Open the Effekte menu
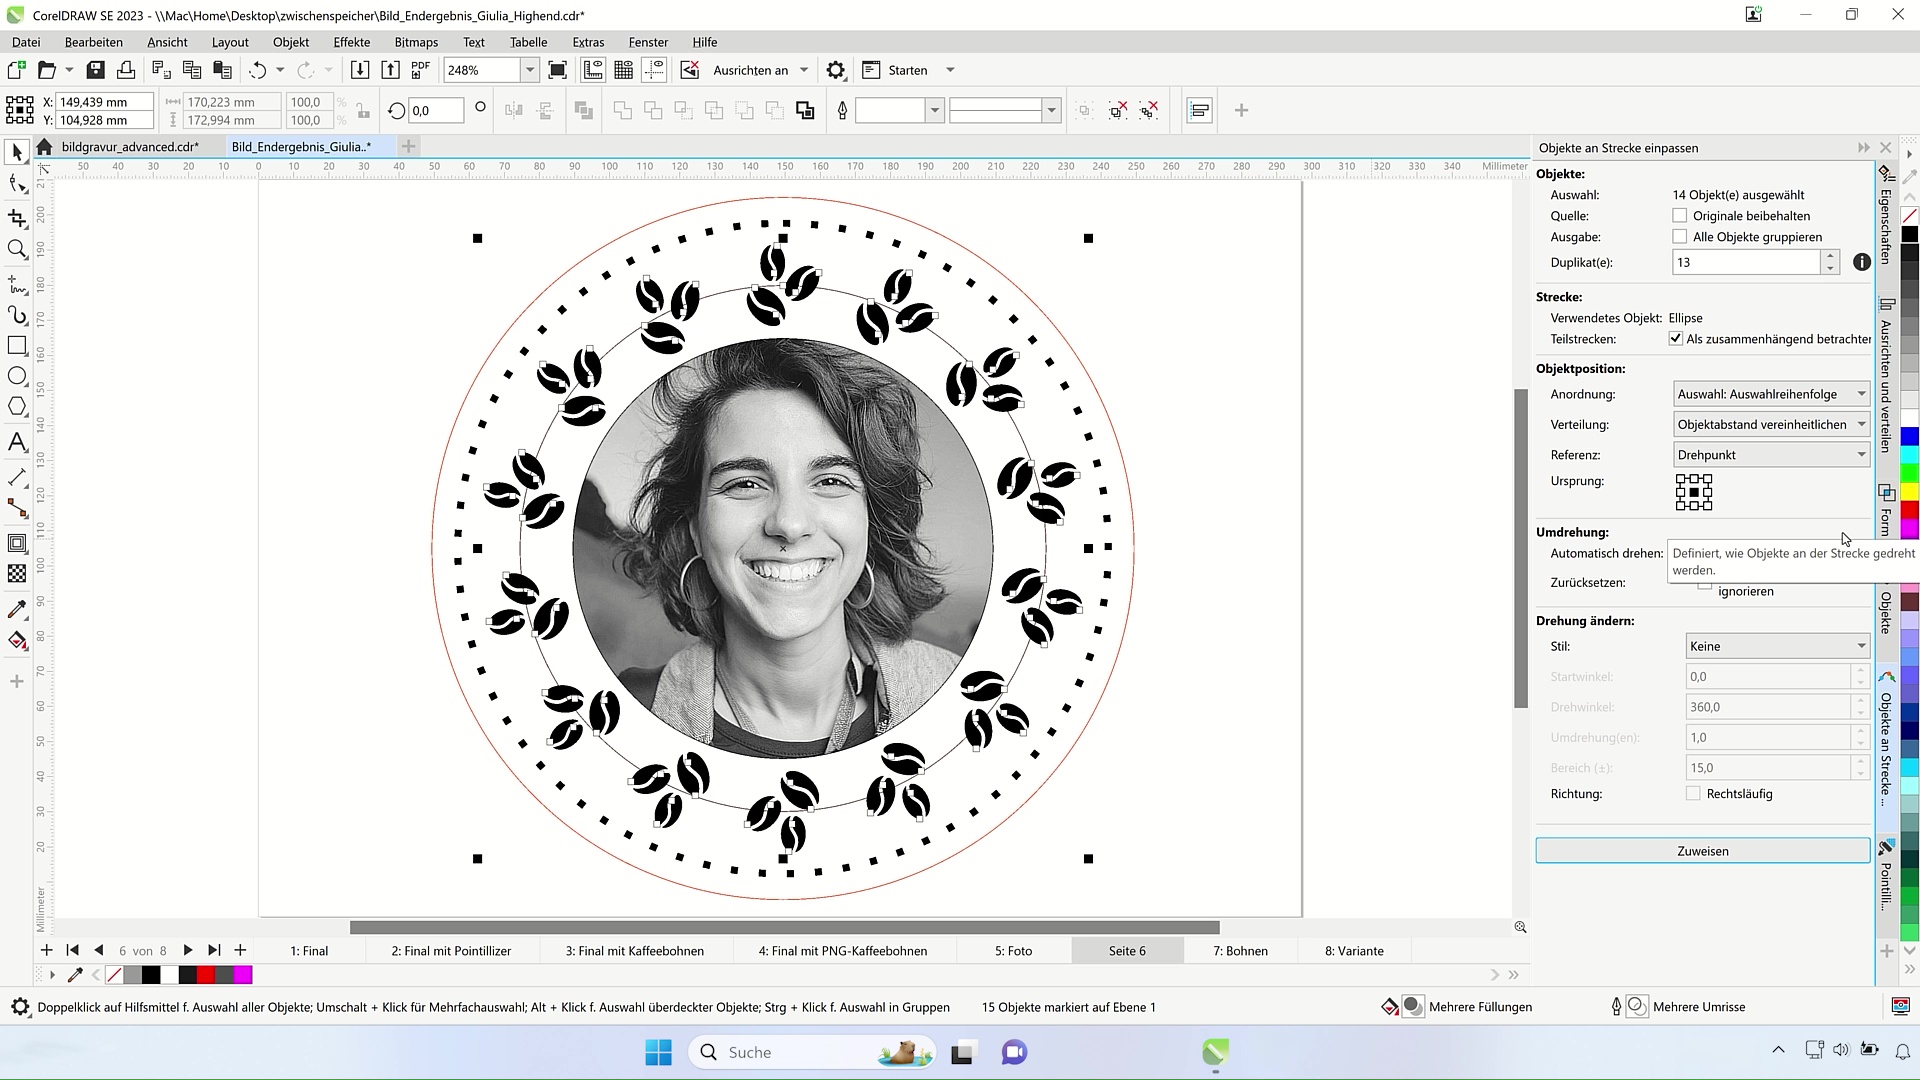The height and width of the screenshot is (1080, 1920). tap(351, 42)
